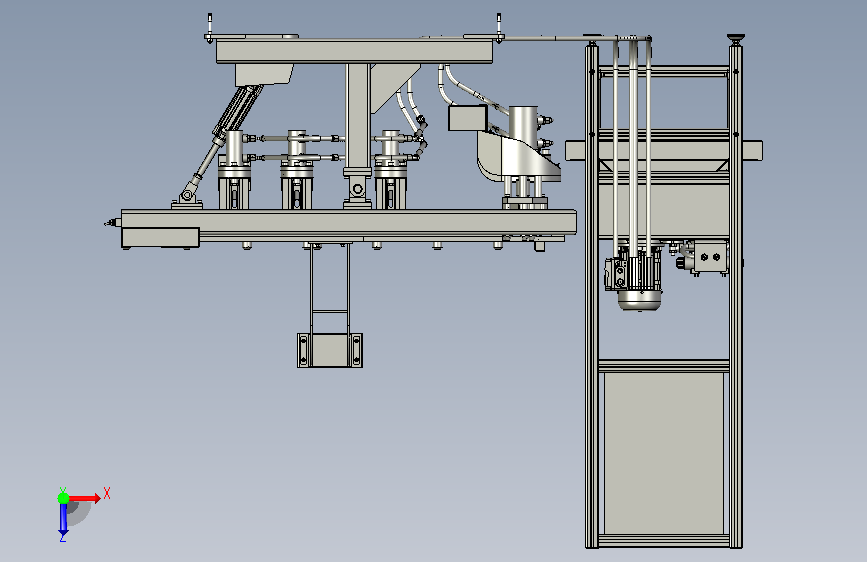Select the right aluminum upright of the frame
The height and width of the screenshot is (562, 867).
[735, 296]
